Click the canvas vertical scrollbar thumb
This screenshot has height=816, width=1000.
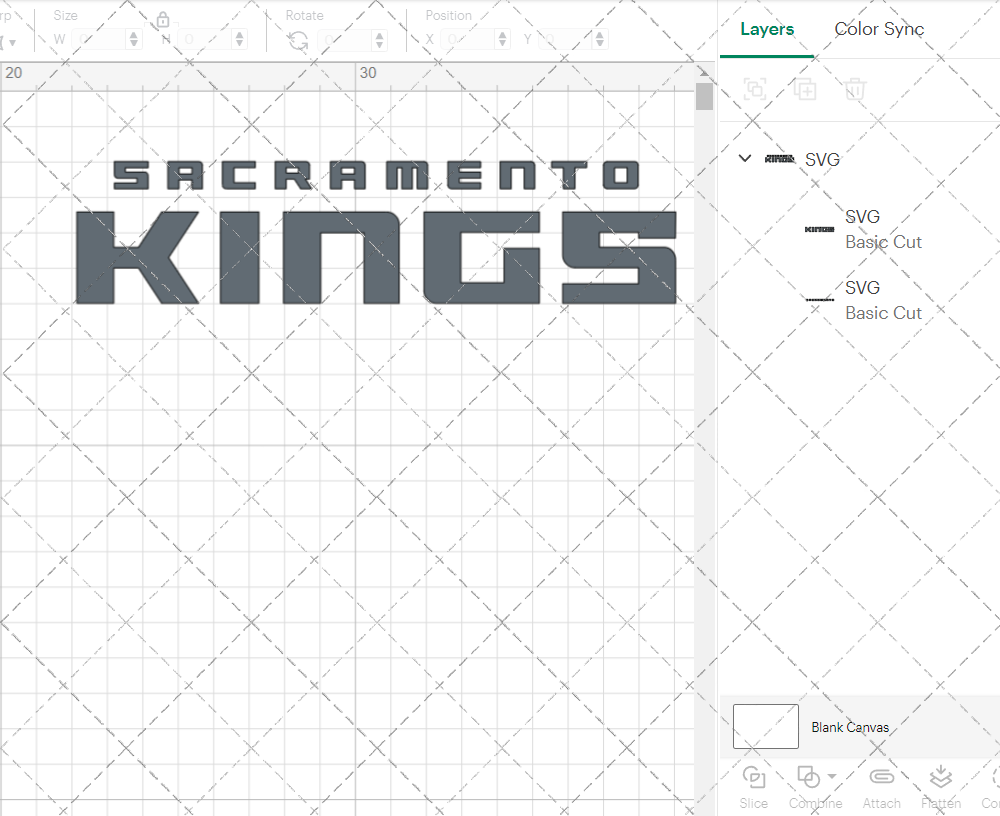[704, 96]
